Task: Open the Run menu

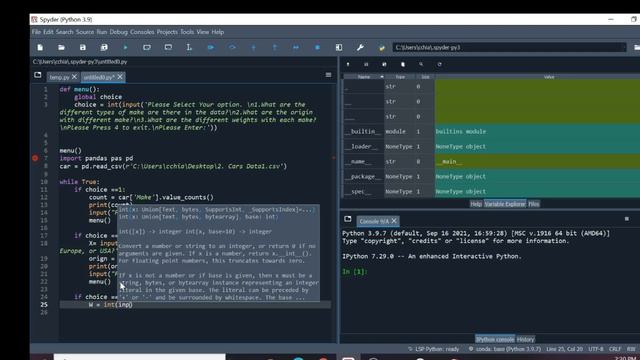Action: coord(102,32)
